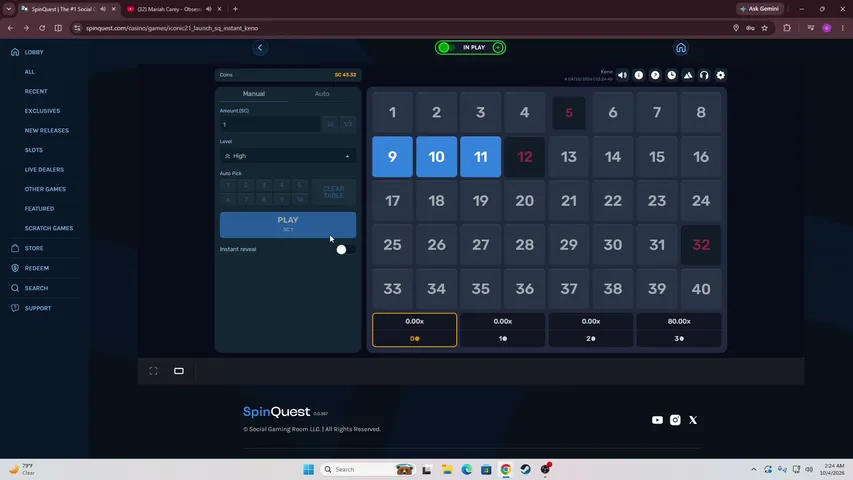This screenshot has height=480, width=853.
Task: Double the bet with 2x button
Action: pos(330,125)
